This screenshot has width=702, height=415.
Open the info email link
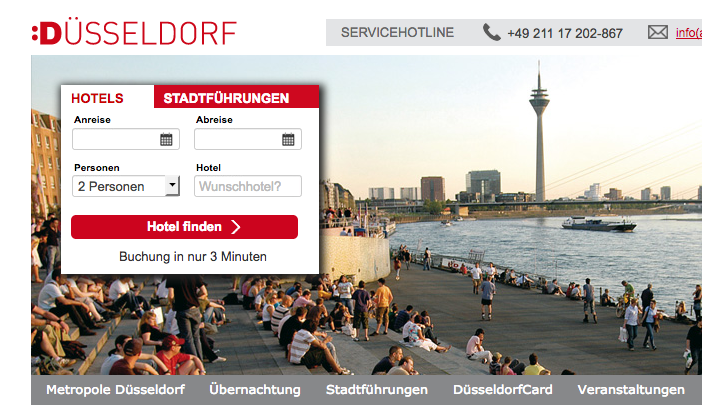[689, 33]
